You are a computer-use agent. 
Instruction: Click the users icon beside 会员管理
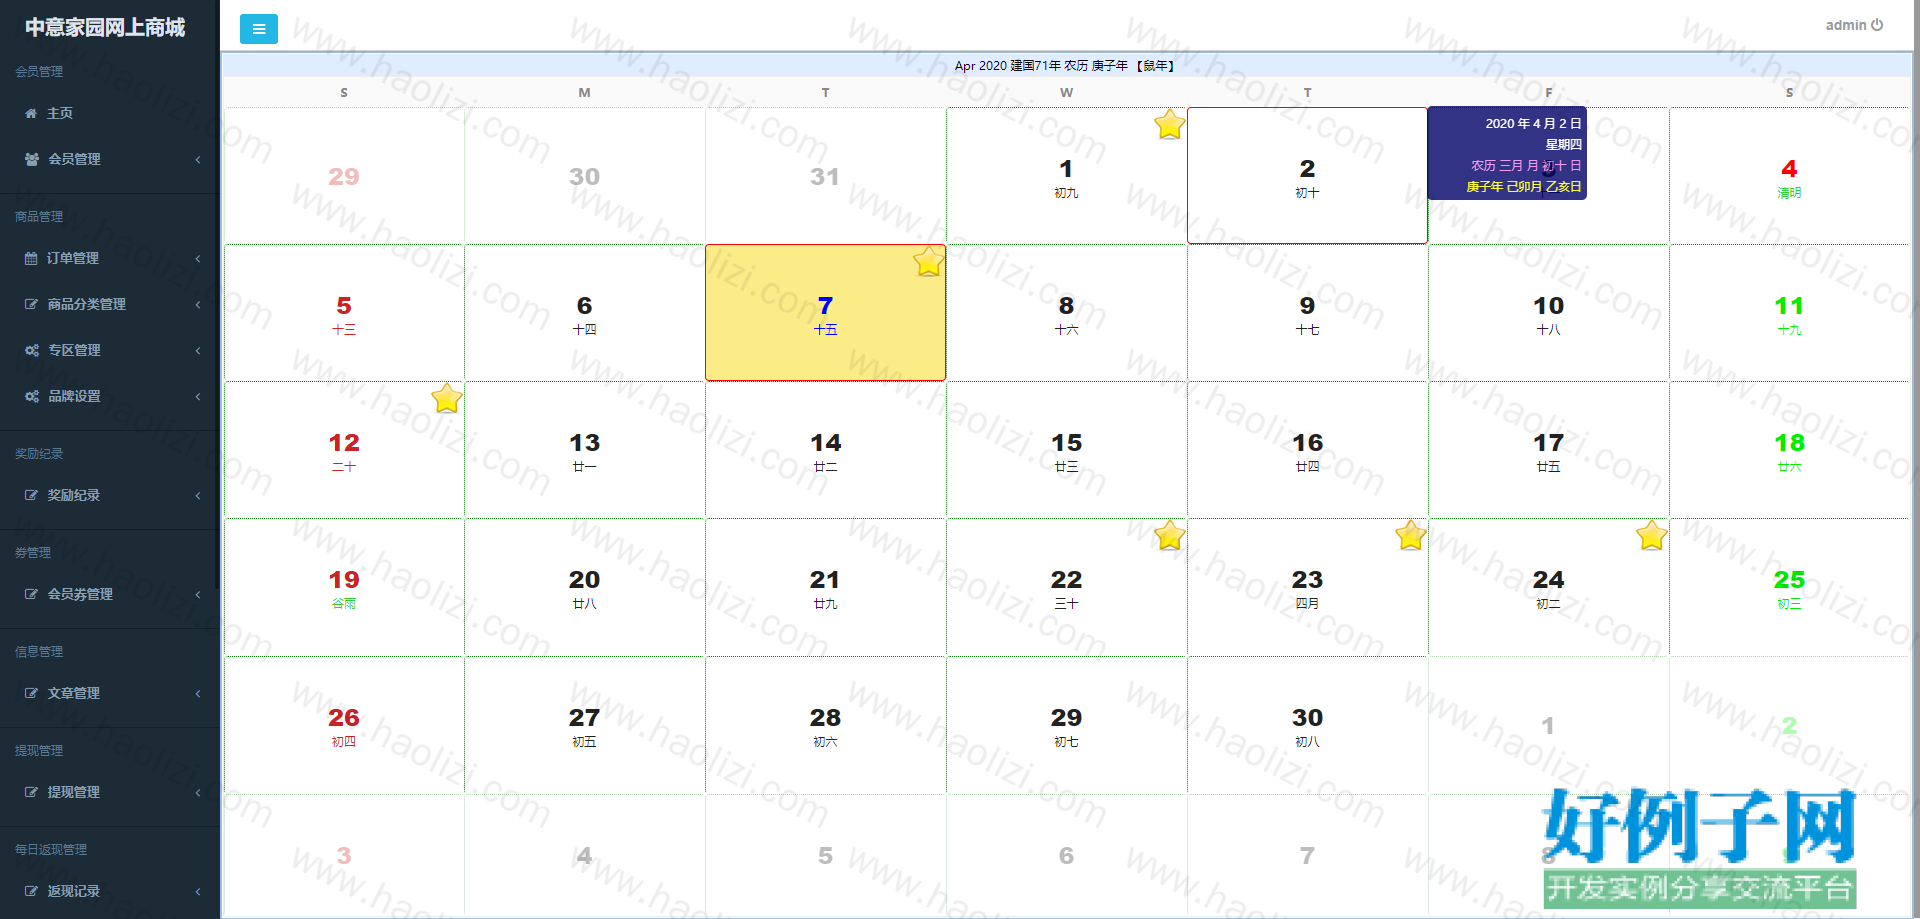pos(32,159)
